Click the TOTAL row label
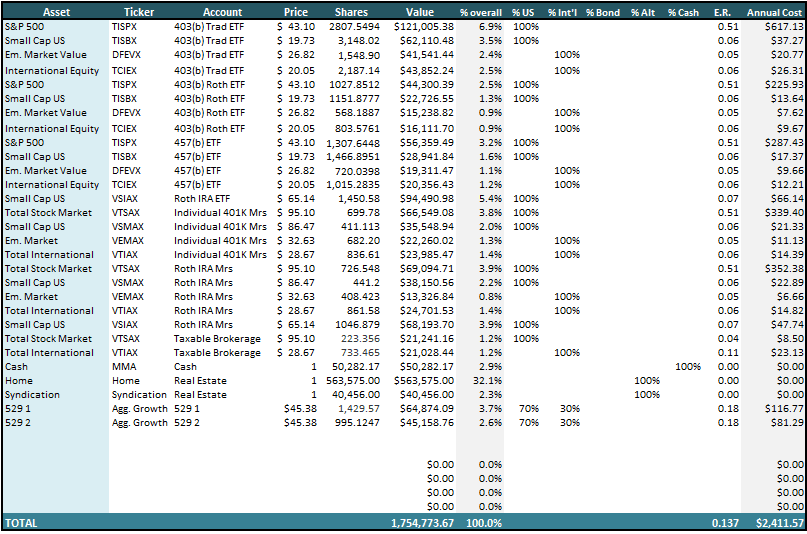807x534 pixels. click(x=21, y=523)
